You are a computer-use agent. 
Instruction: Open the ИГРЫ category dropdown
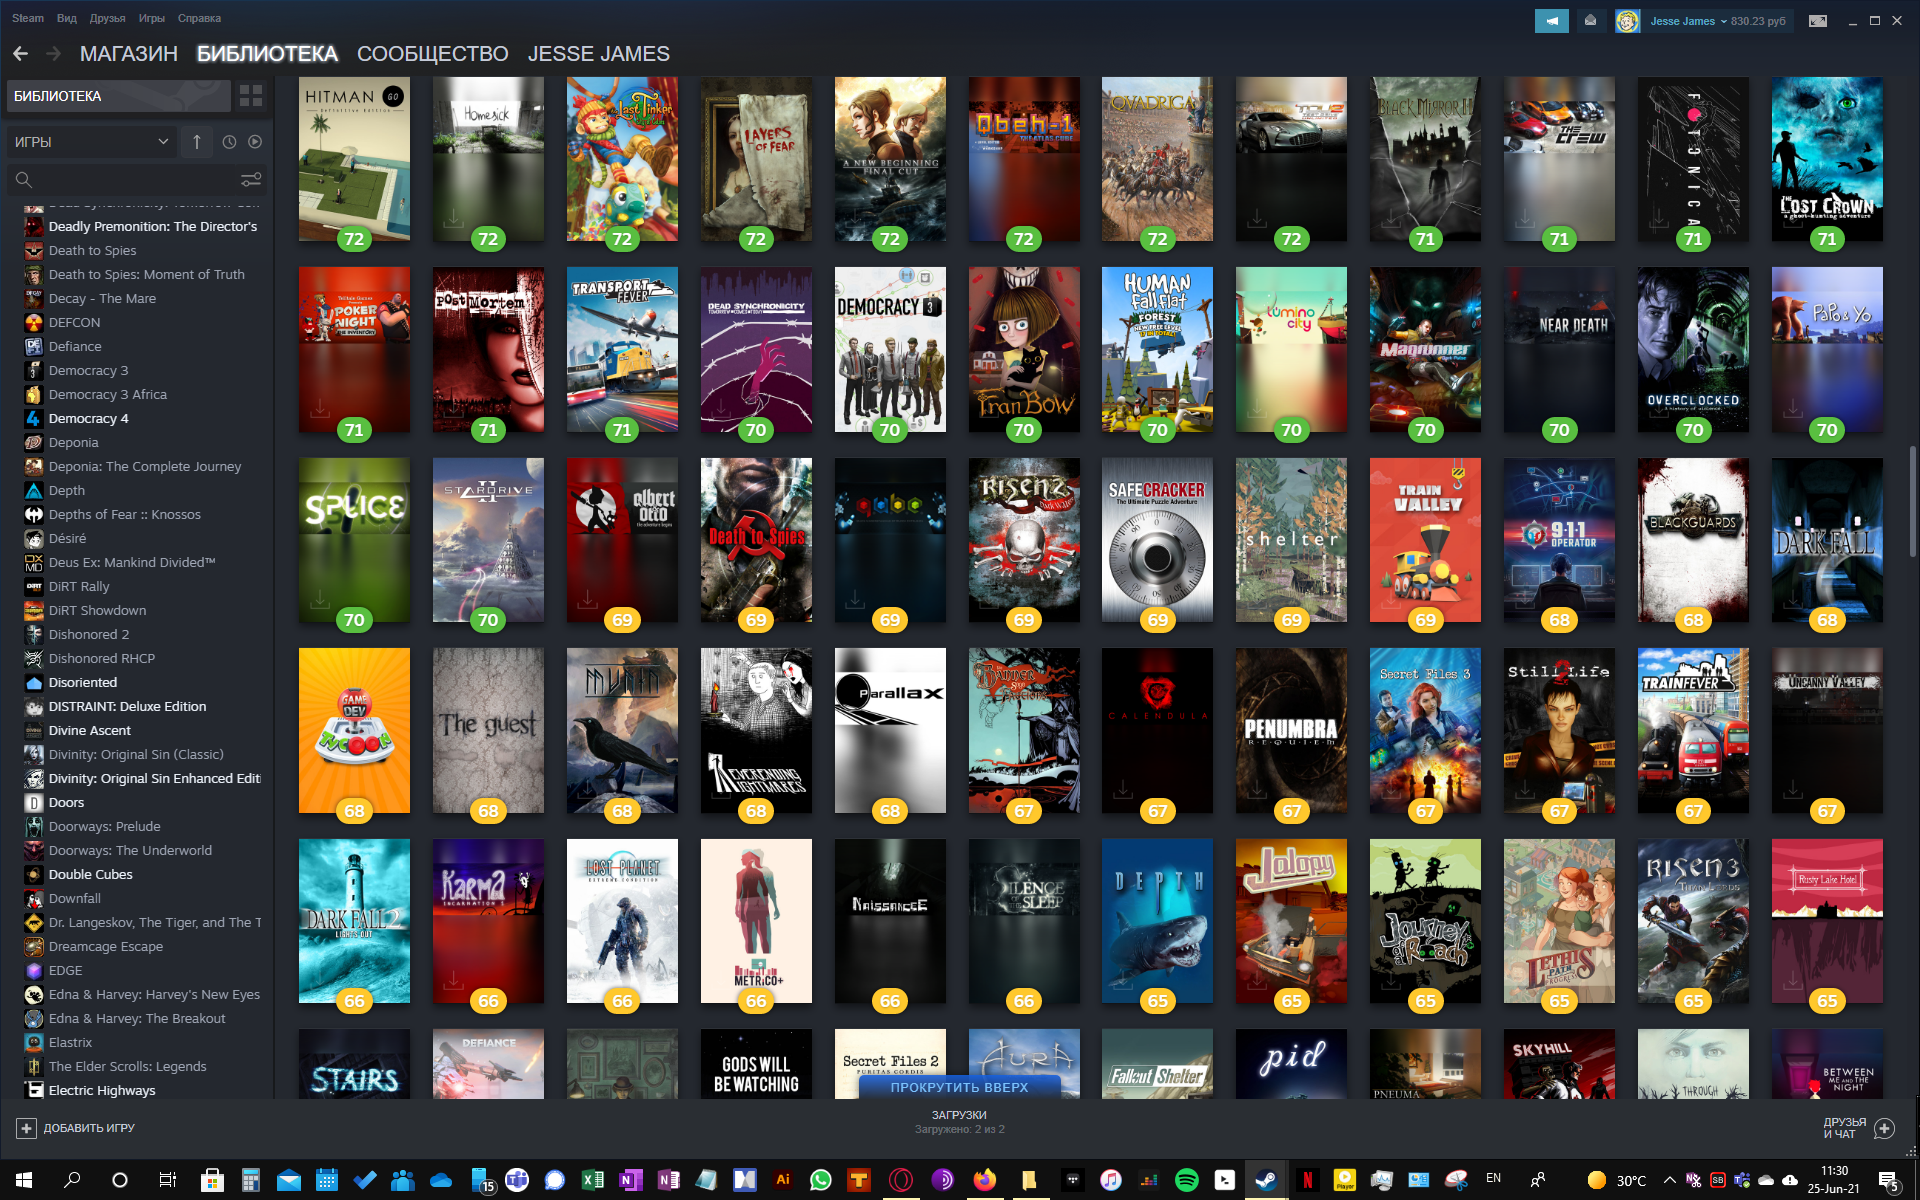pos(91,142)
